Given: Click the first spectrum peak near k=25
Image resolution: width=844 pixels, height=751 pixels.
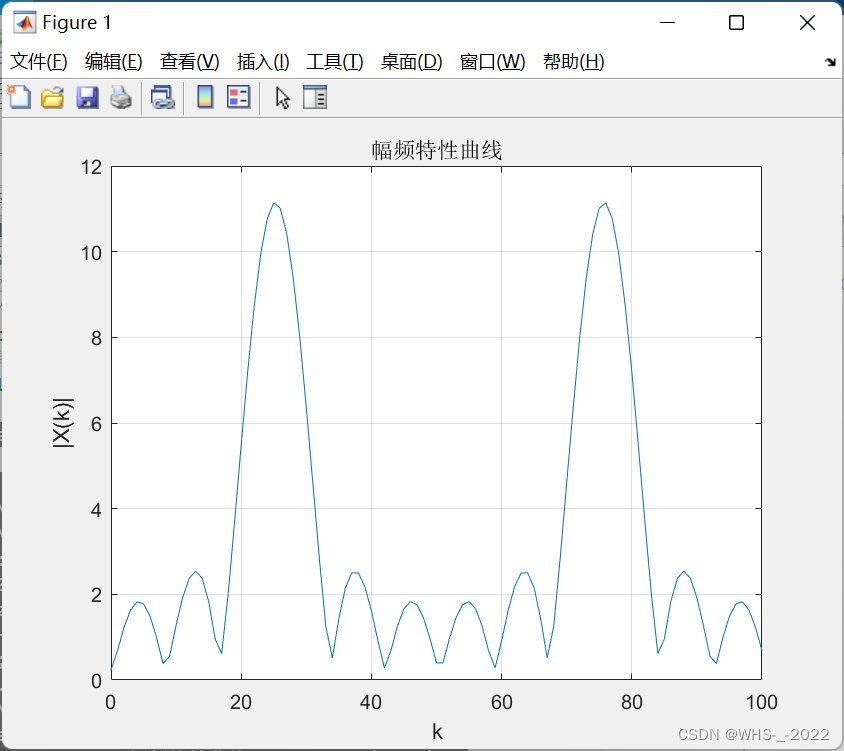Looking at the screenshot, I should point(274,203).
